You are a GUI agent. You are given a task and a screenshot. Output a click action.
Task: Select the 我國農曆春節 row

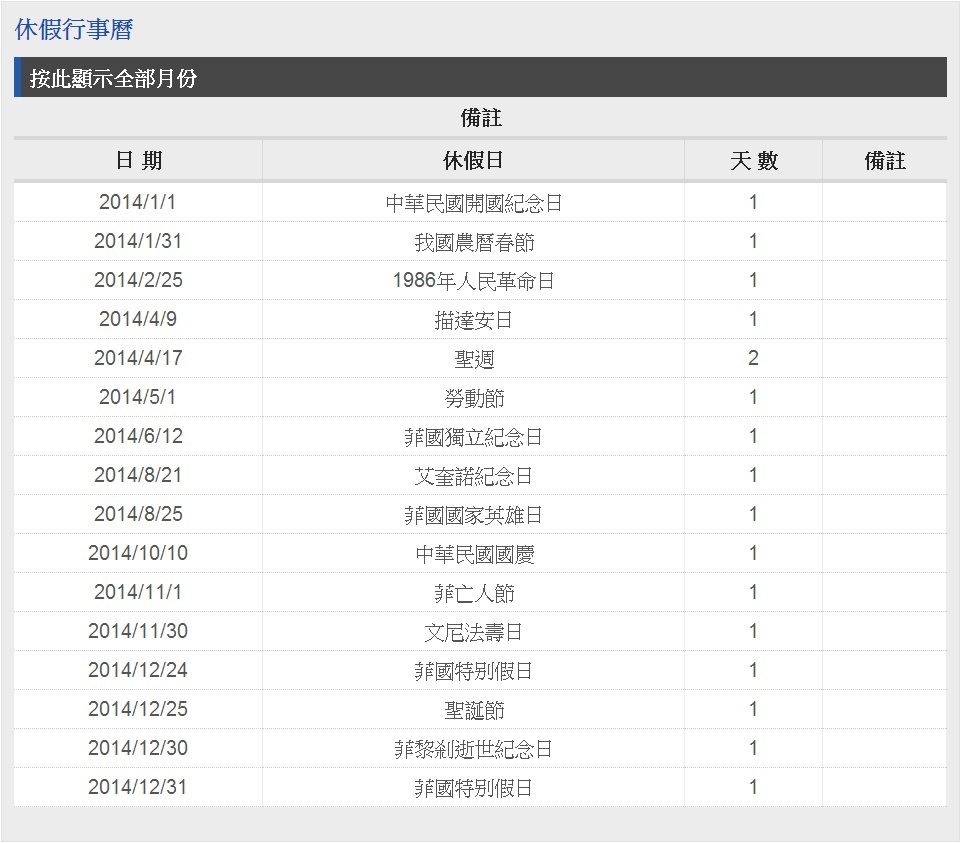[472, 240]
